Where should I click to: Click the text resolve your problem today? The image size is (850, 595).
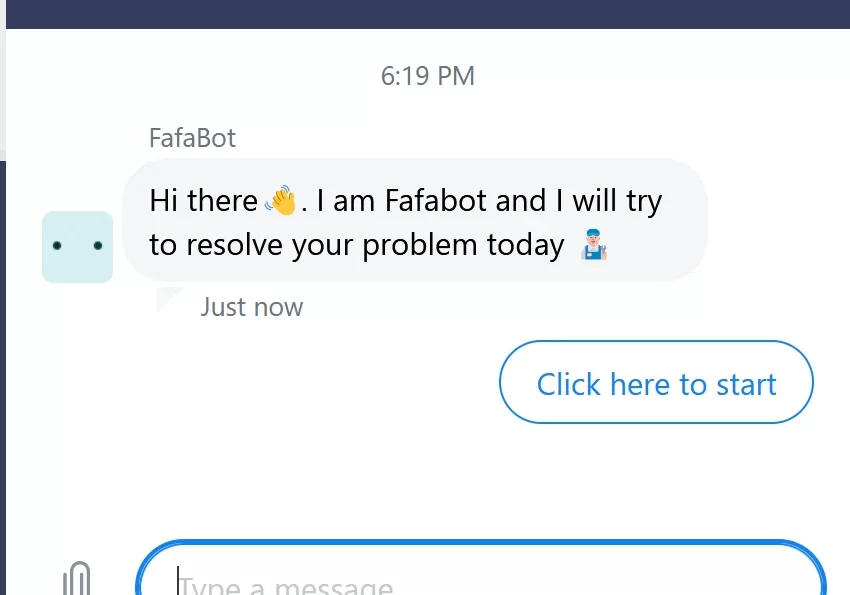pos(375,245)
